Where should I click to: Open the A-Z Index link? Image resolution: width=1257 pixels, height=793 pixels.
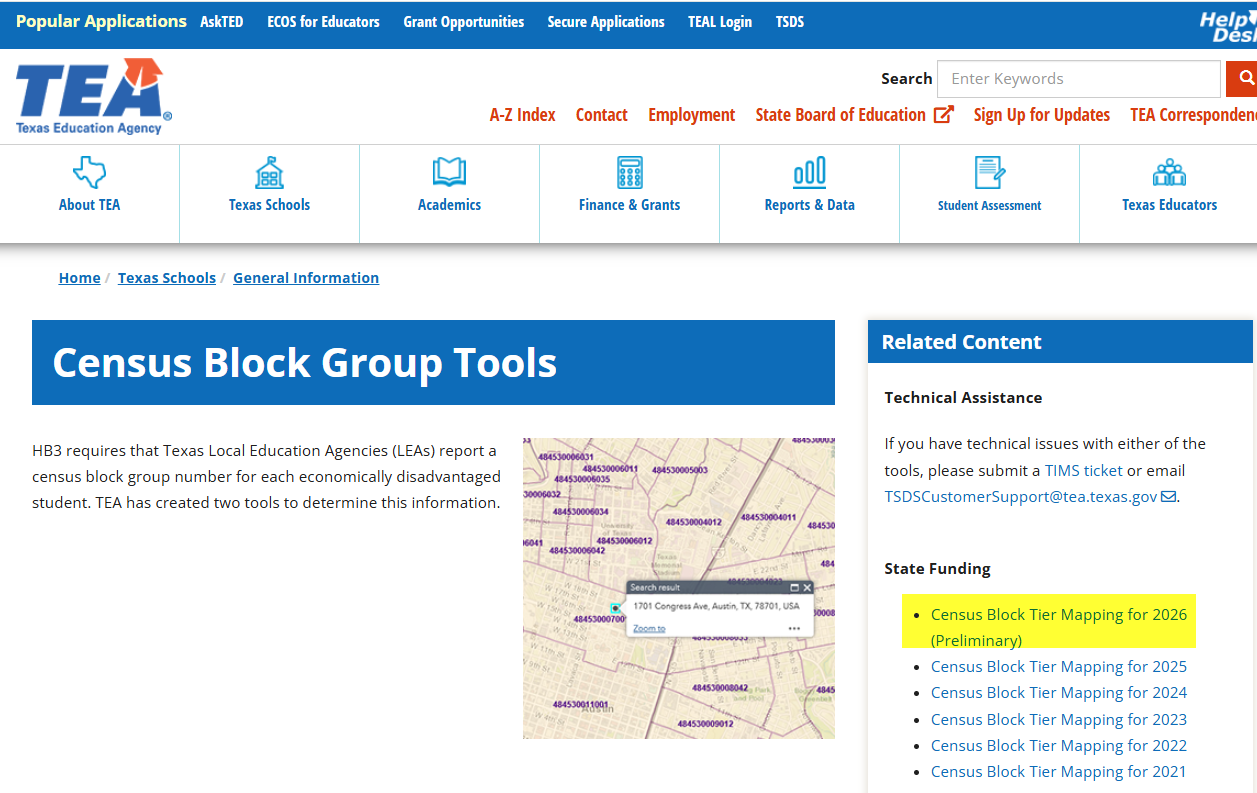522,115
